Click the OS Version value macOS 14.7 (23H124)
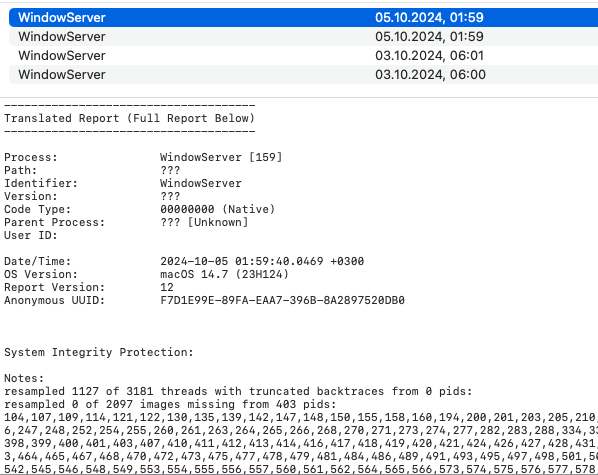Viewport: 598px width, 475px height. (x=224, y=274)
